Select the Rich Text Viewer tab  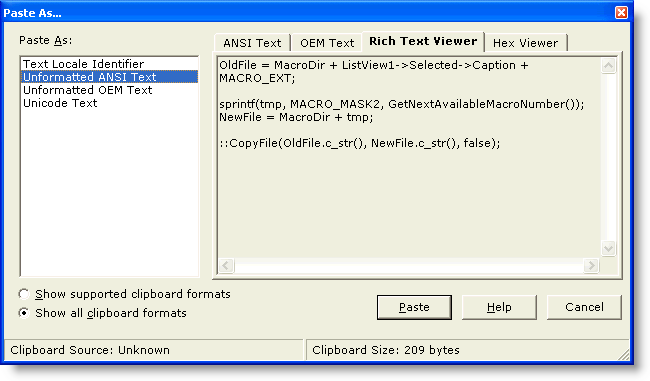point(423,41)
